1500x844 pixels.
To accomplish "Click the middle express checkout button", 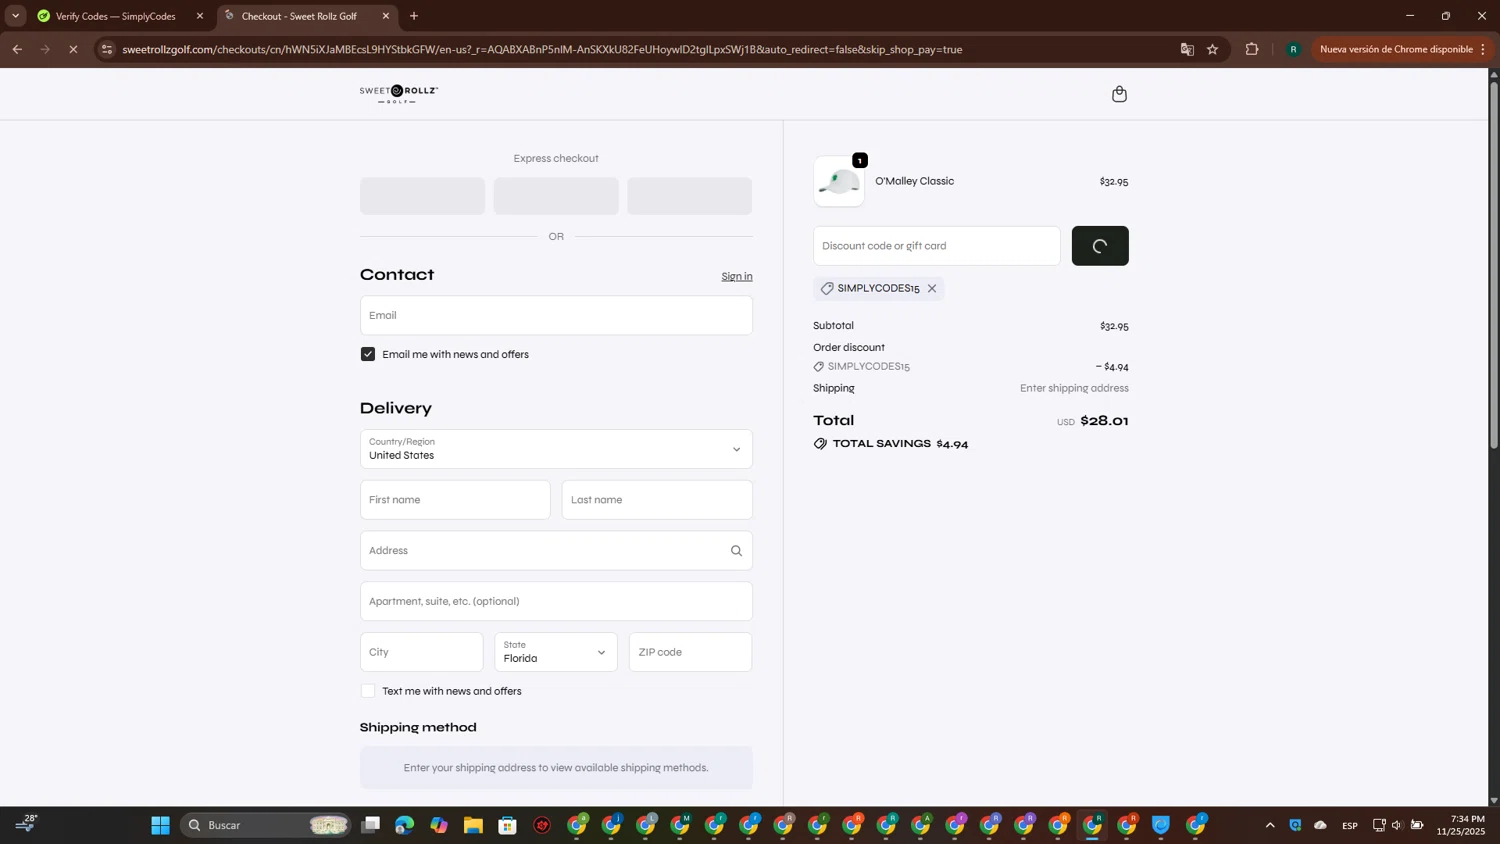I will point(556,196).
